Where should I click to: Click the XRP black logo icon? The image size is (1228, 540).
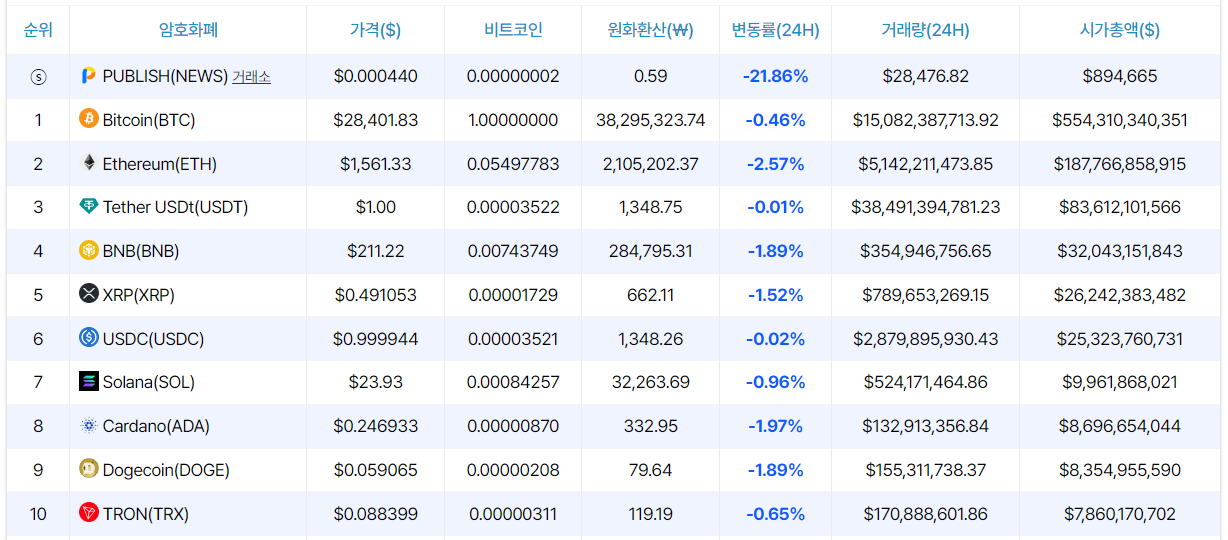[89, 294]
